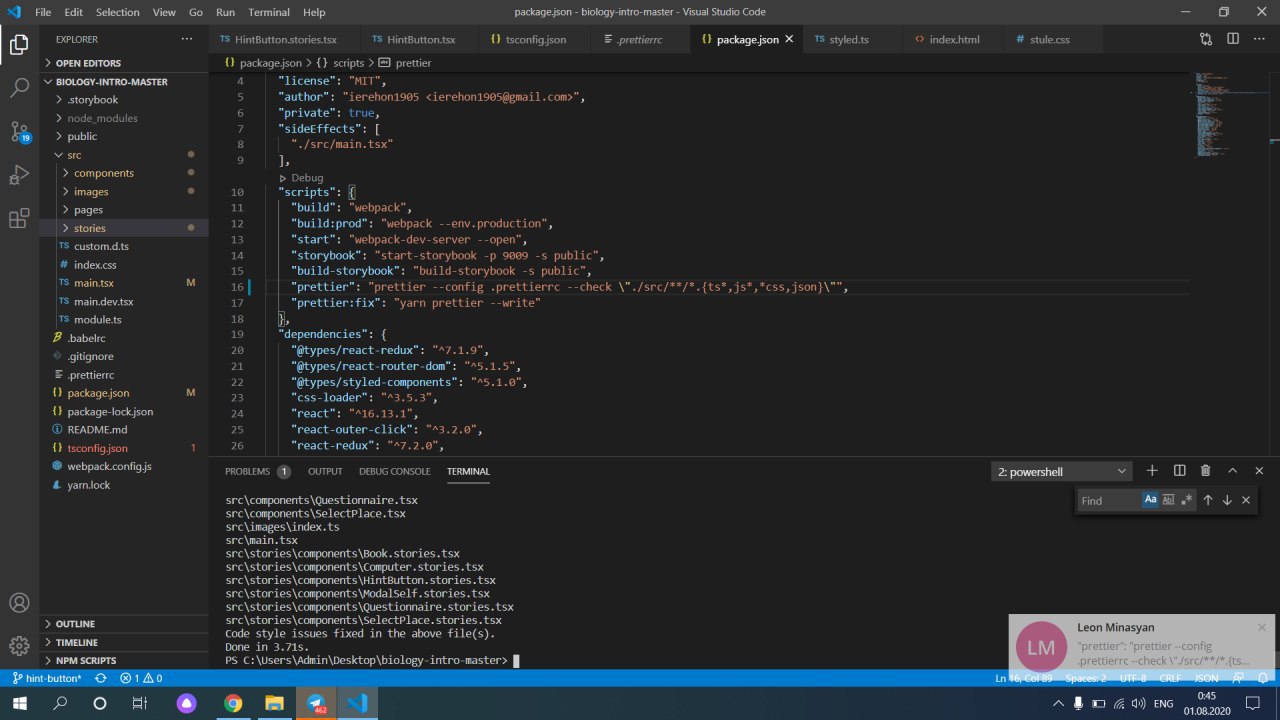Open Source Control view with 19 changes
The height and width of the screenshot is (720, 1280).
[x=19, y=132]
